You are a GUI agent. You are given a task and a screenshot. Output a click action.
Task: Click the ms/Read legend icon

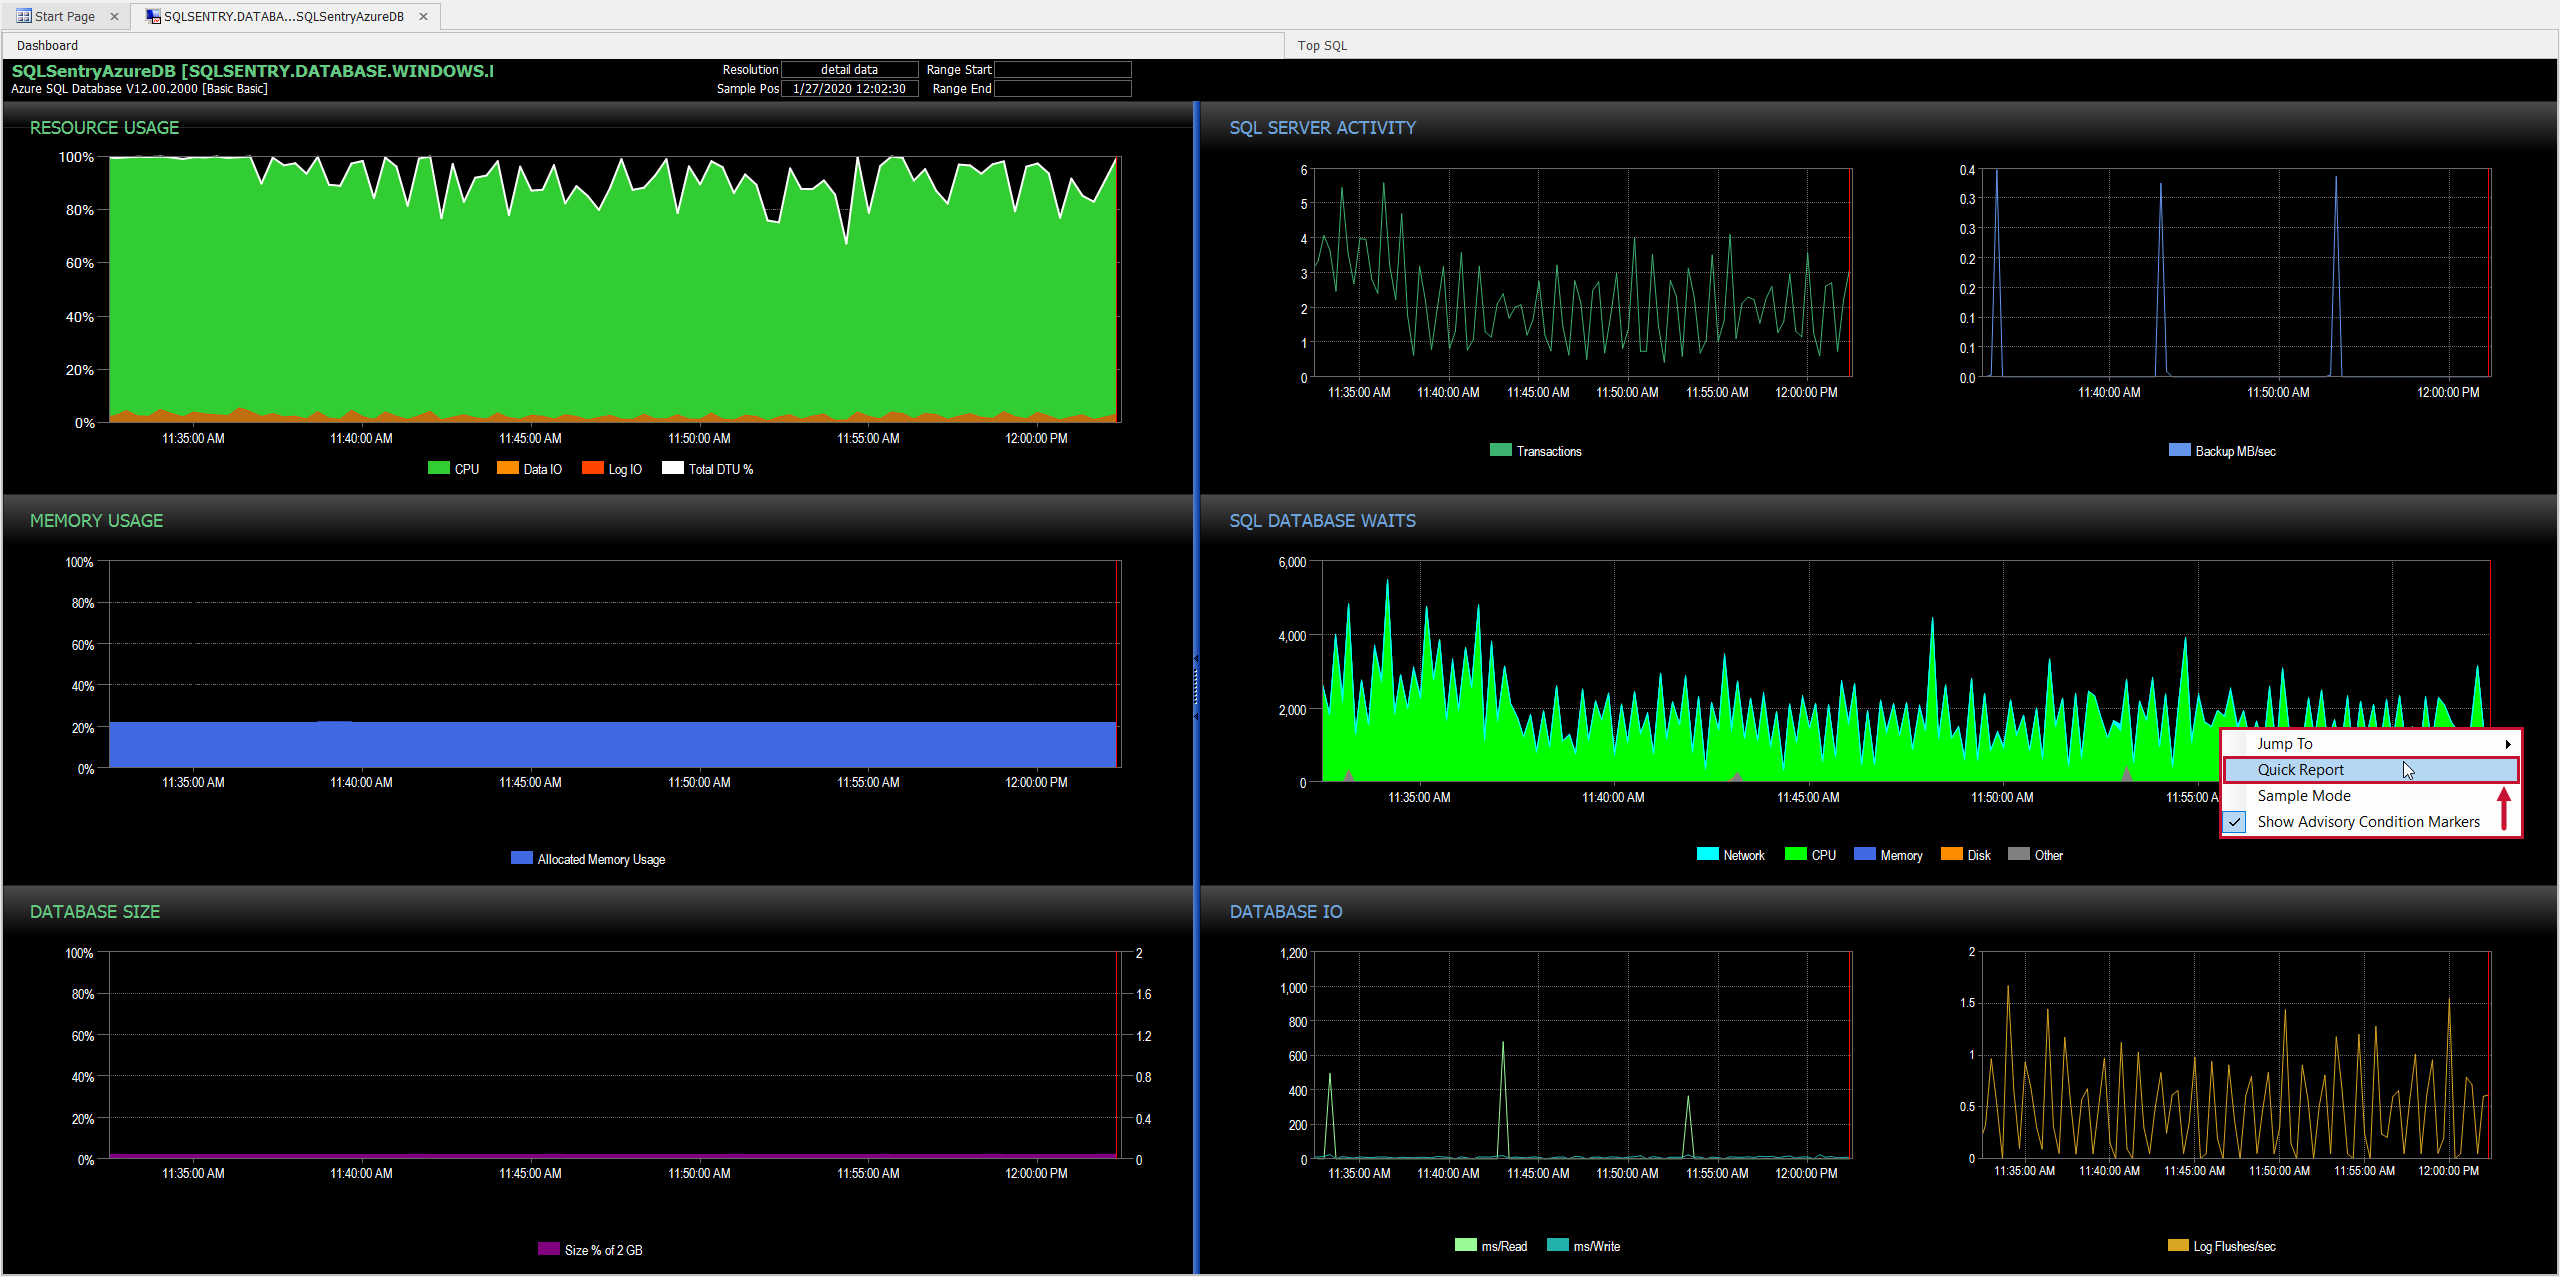tap(1465, 1245)
